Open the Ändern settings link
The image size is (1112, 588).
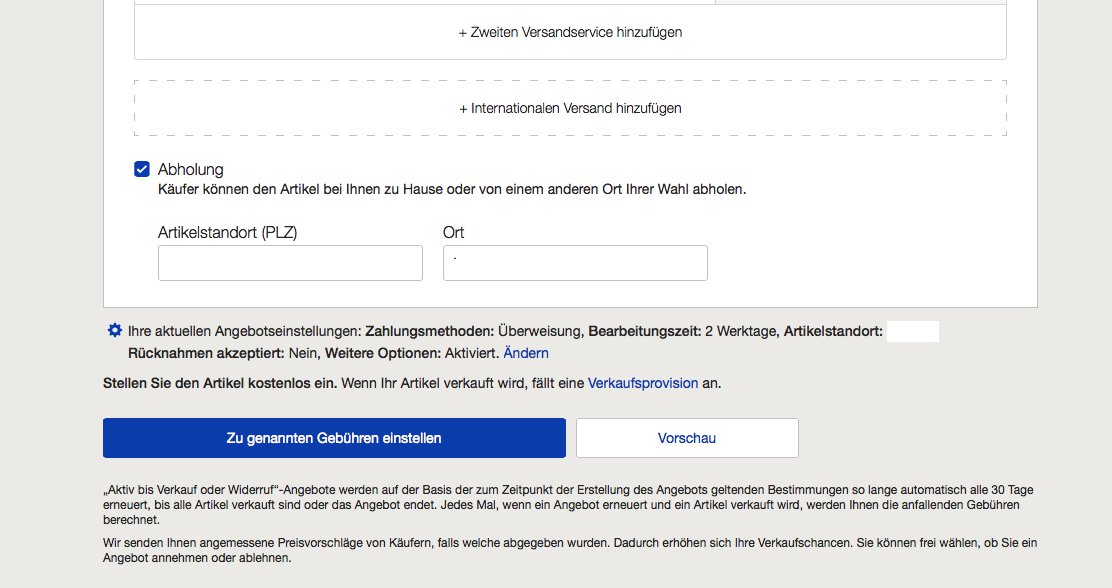click(526, 353)
